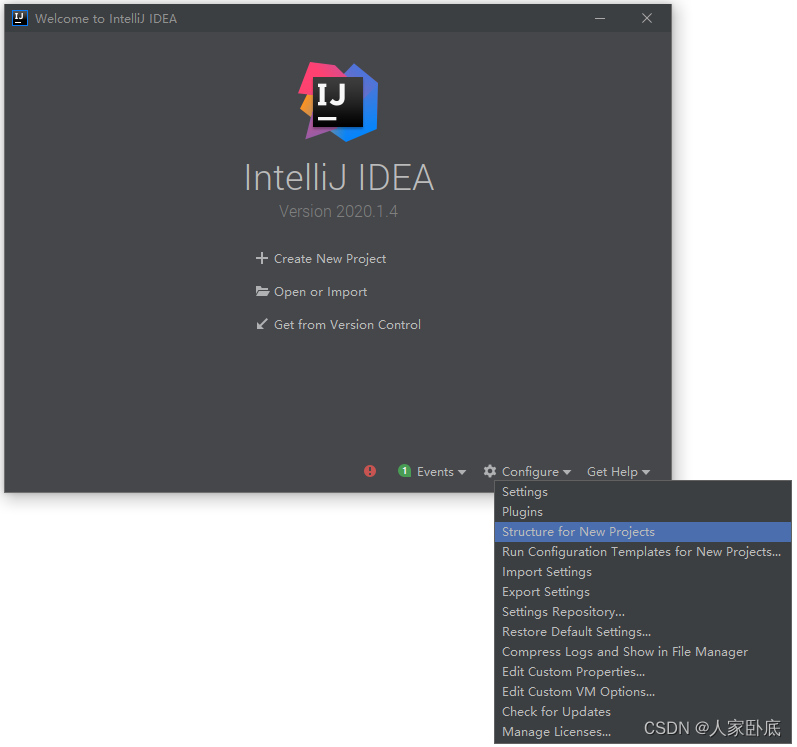797x747 pixels.
Task: Select Check for Updates entry
Action: (x=644, y=713)
